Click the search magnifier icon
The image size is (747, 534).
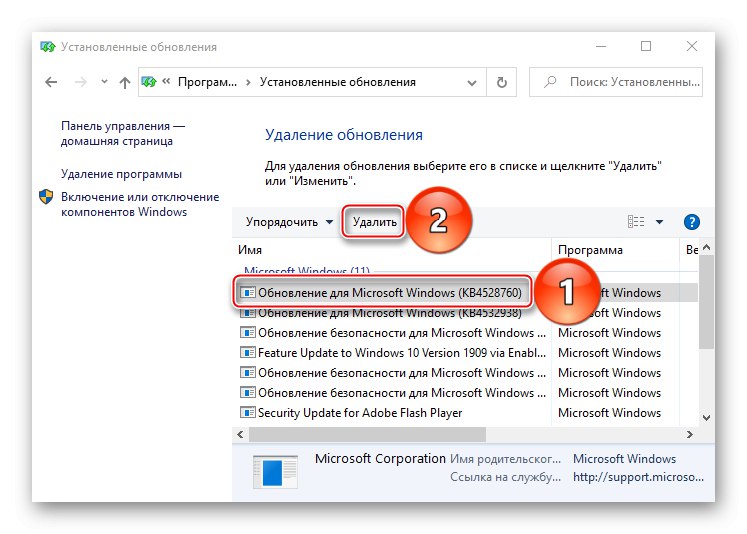coord(550,82)
